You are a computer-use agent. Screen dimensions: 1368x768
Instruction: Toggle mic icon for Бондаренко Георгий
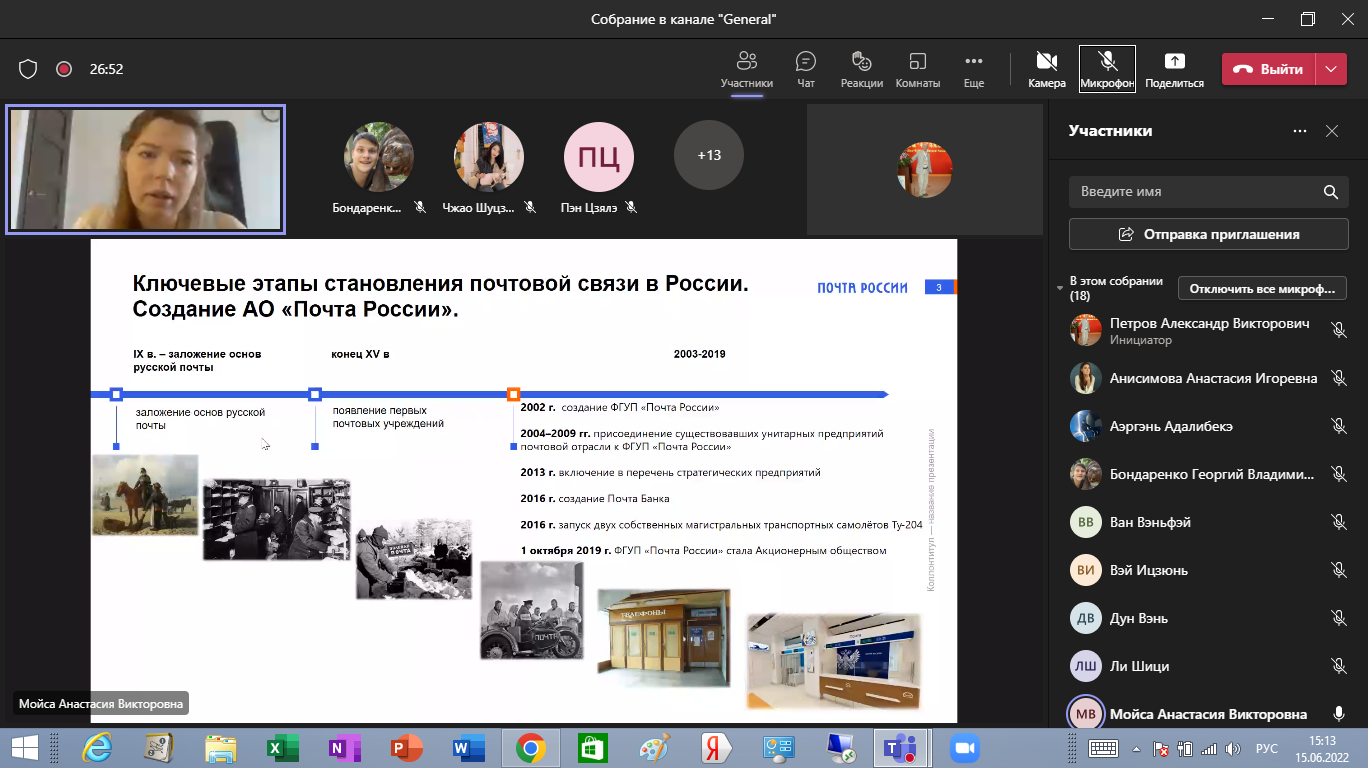[x=1339, y=474]
